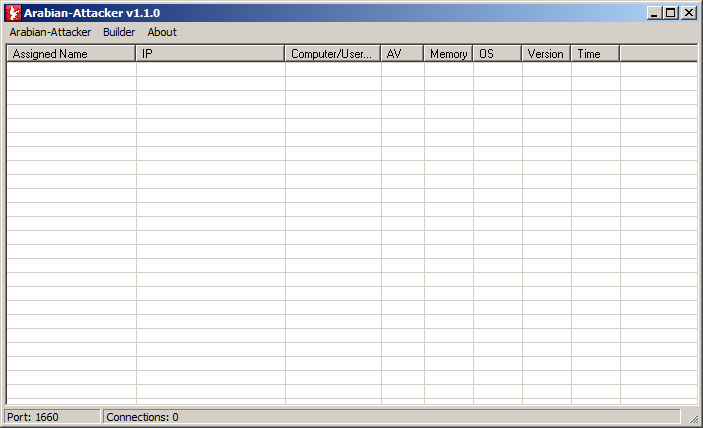The width and height of the screenshot is (703, 428).
Task: Sort entries by the Time column
Action: [595, 54]
